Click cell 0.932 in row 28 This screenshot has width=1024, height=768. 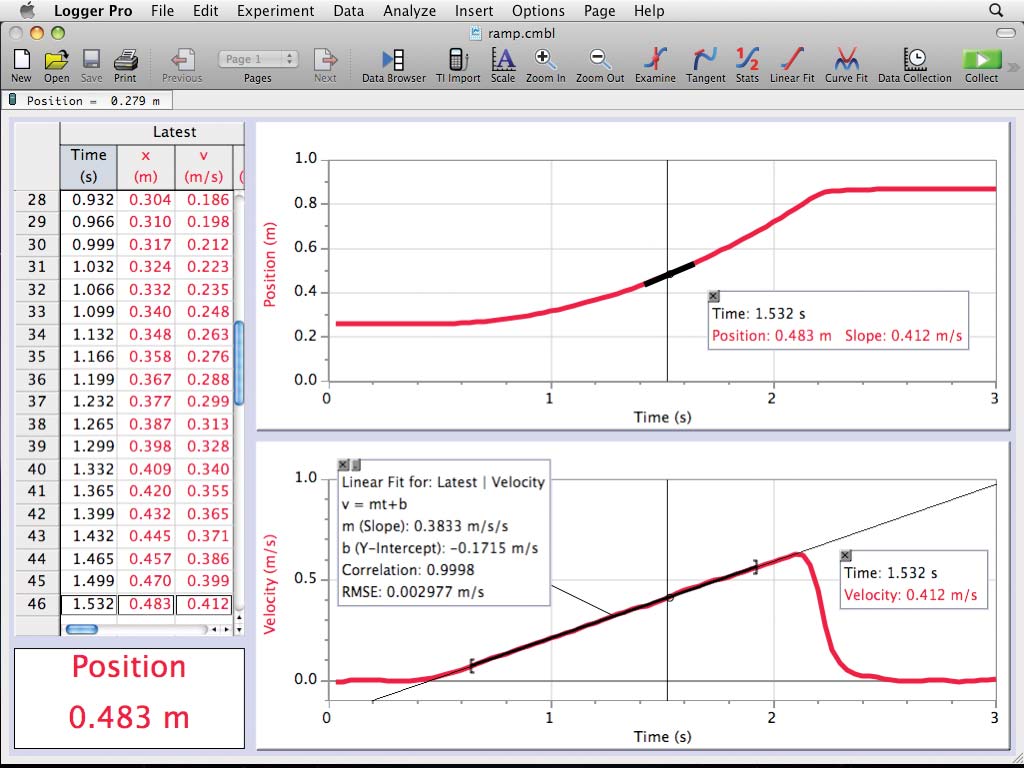click(x=89, y=200)
